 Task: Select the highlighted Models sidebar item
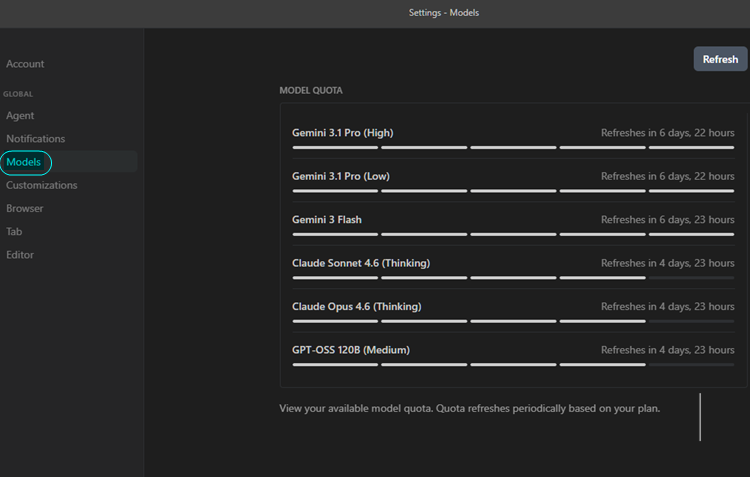click(24, 162)
